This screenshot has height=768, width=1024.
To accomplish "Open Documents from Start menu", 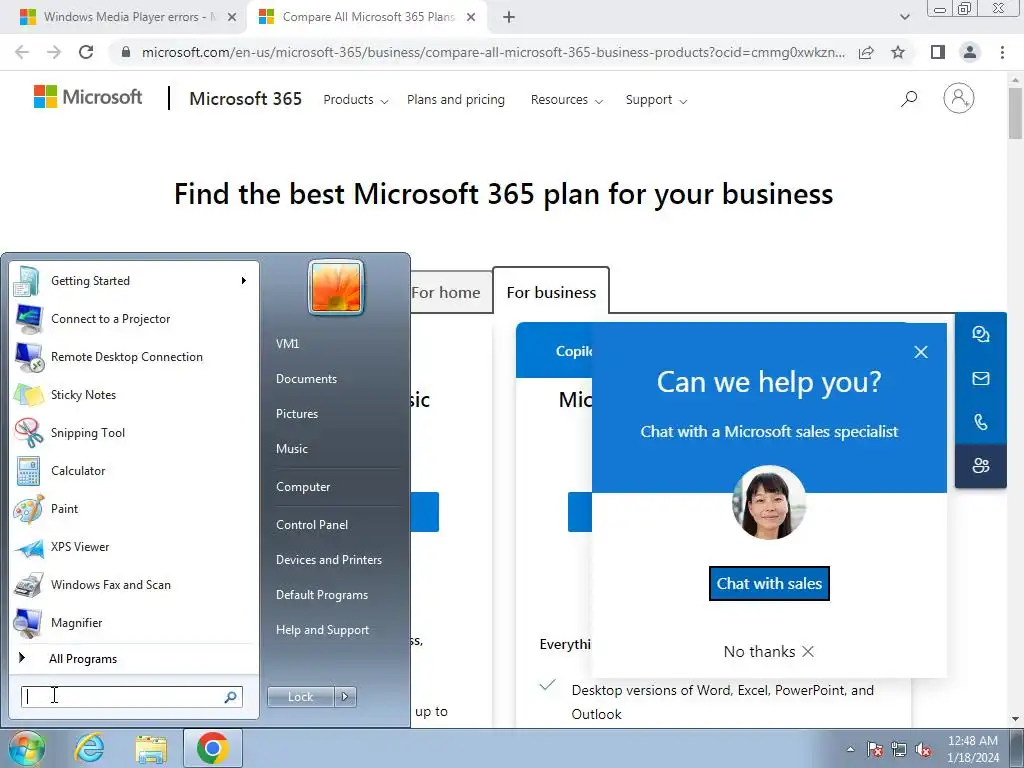I will 306,379.
